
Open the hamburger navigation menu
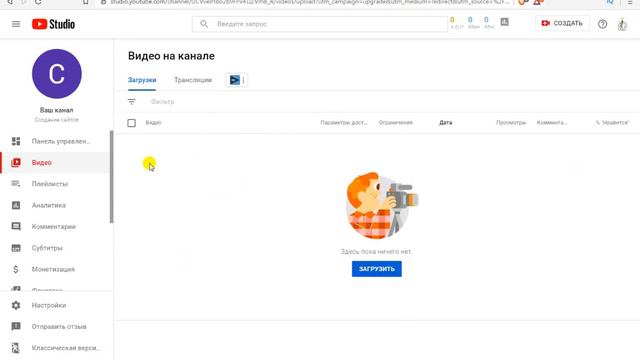[16, 24]
